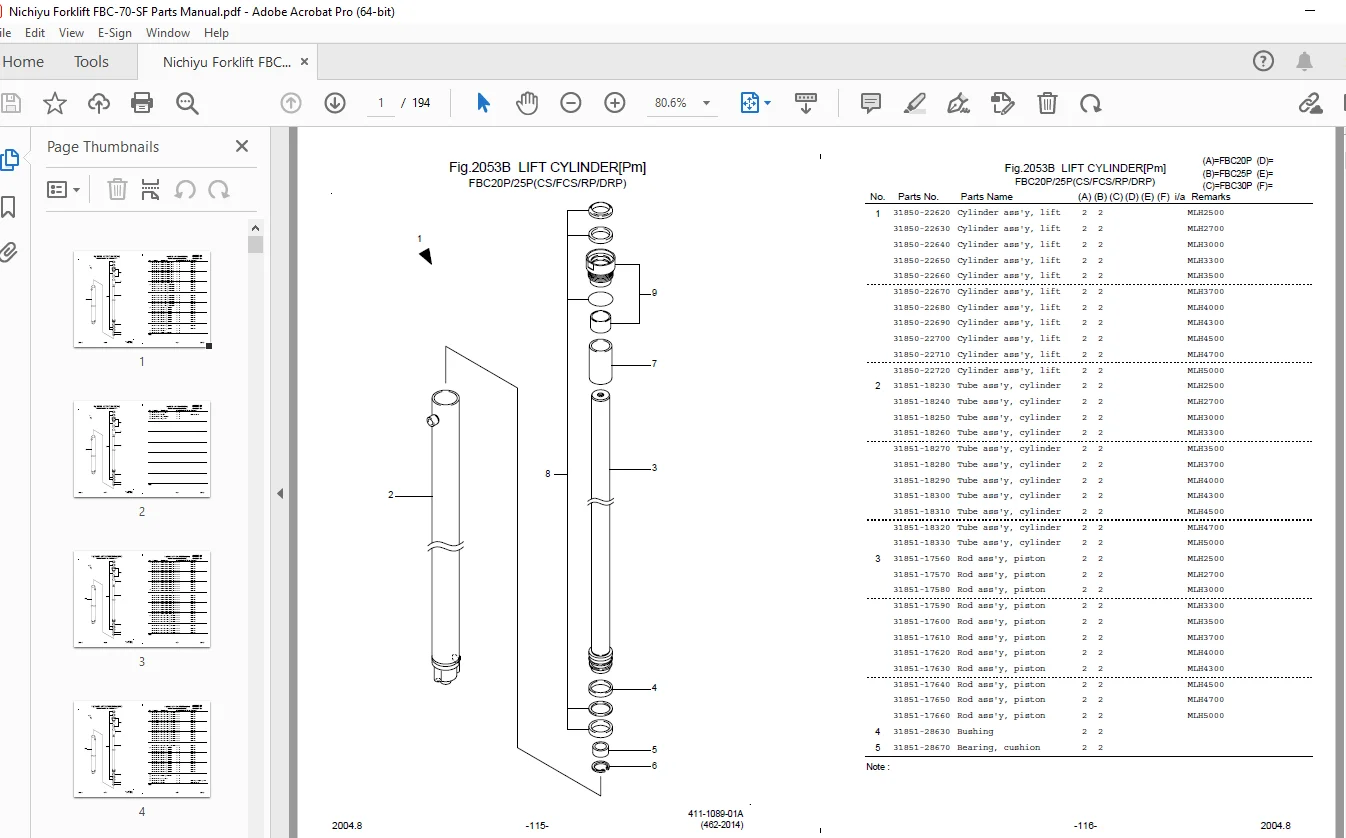Zoom out with the minus circle

pos(571,103)
